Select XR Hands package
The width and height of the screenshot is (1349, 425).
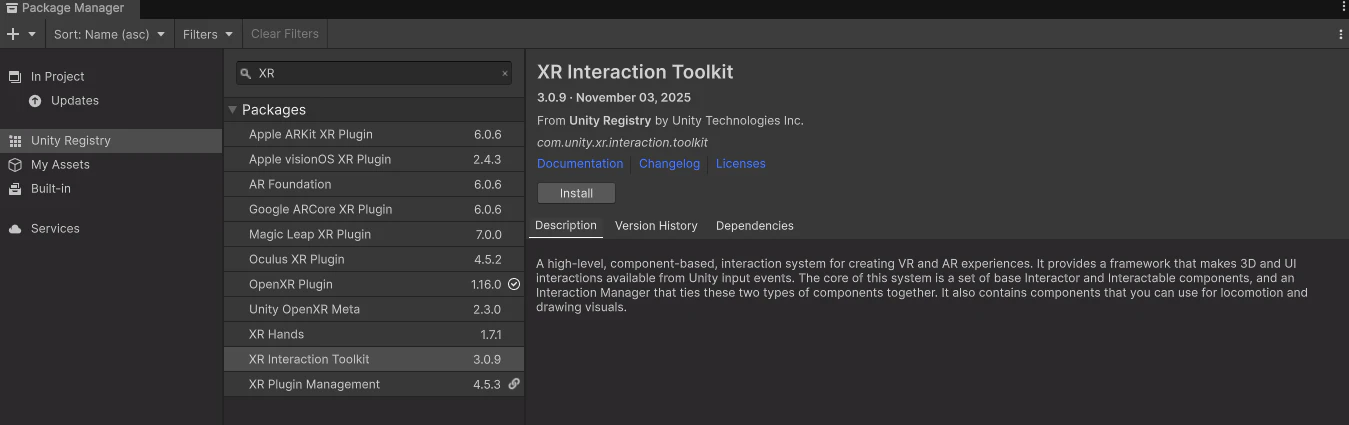coord(374,334)
